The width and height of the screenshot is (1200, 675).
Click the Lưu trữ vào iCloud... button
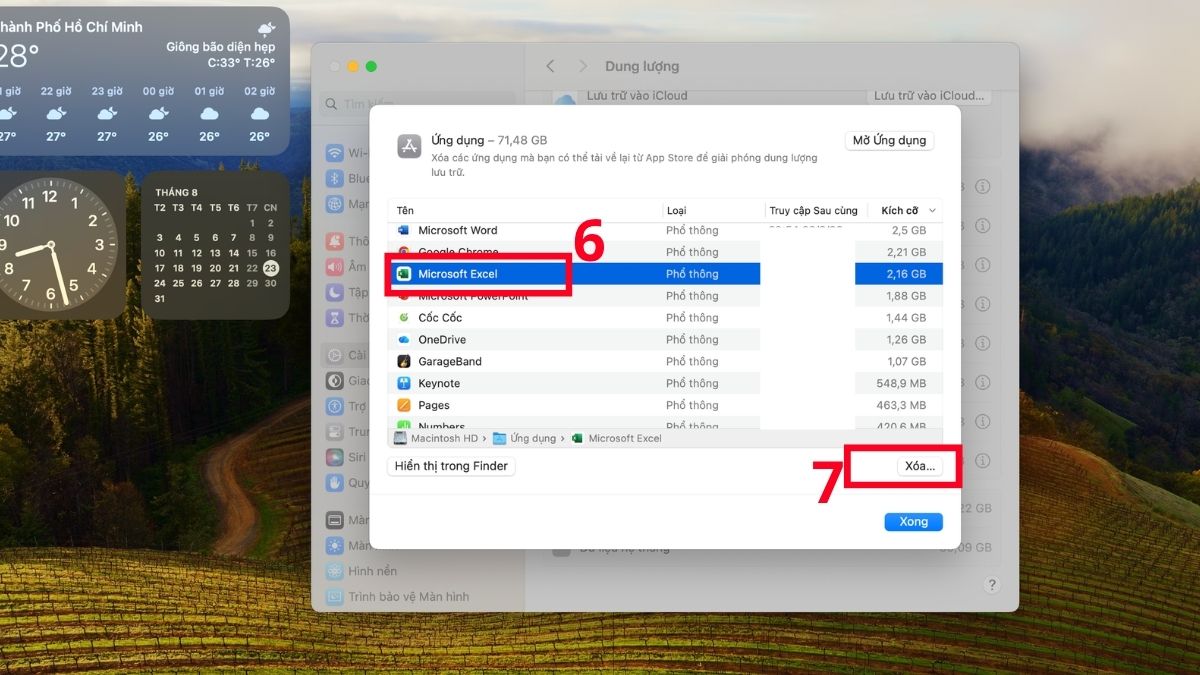point(927,96)
